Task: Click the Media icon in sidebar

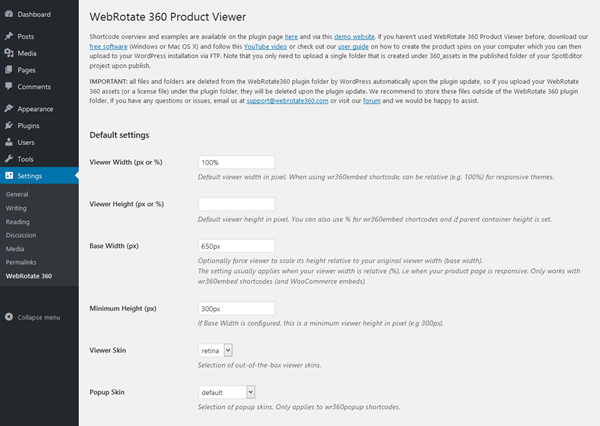Action: [x=9, y=54]
